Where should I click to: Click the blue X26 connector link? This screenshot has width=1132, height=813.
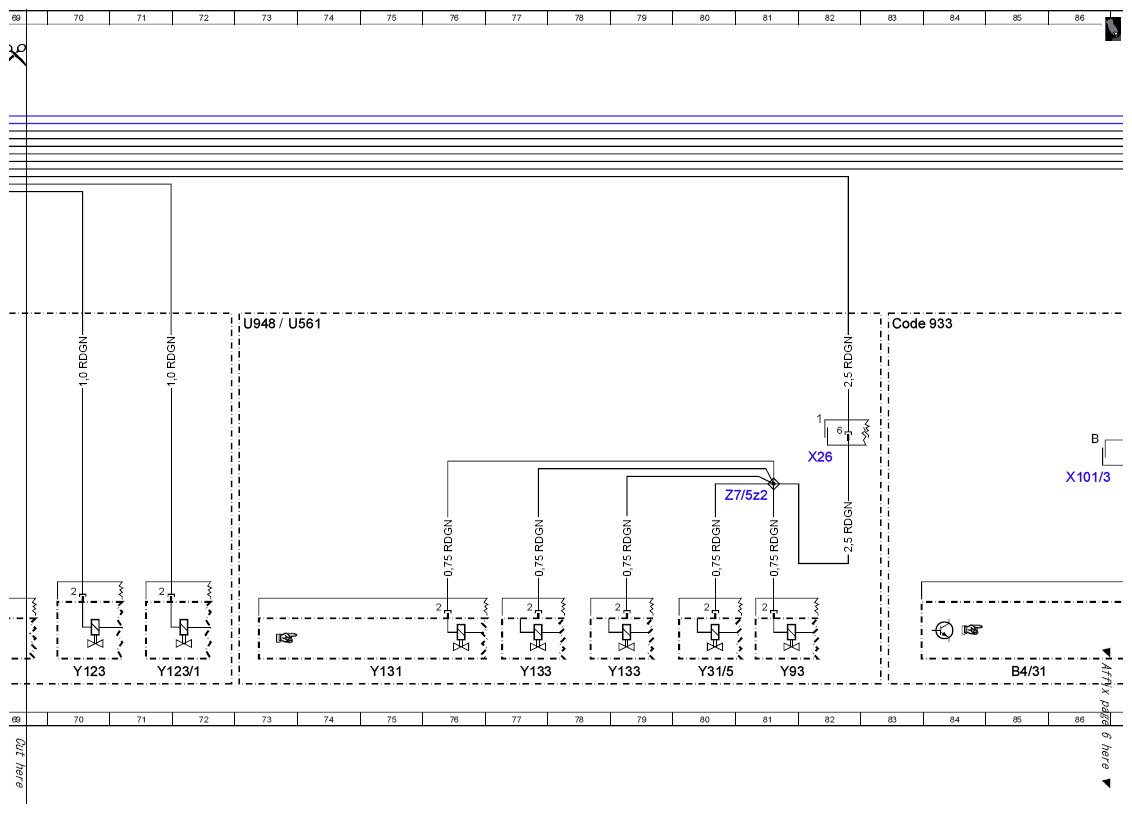819,457
